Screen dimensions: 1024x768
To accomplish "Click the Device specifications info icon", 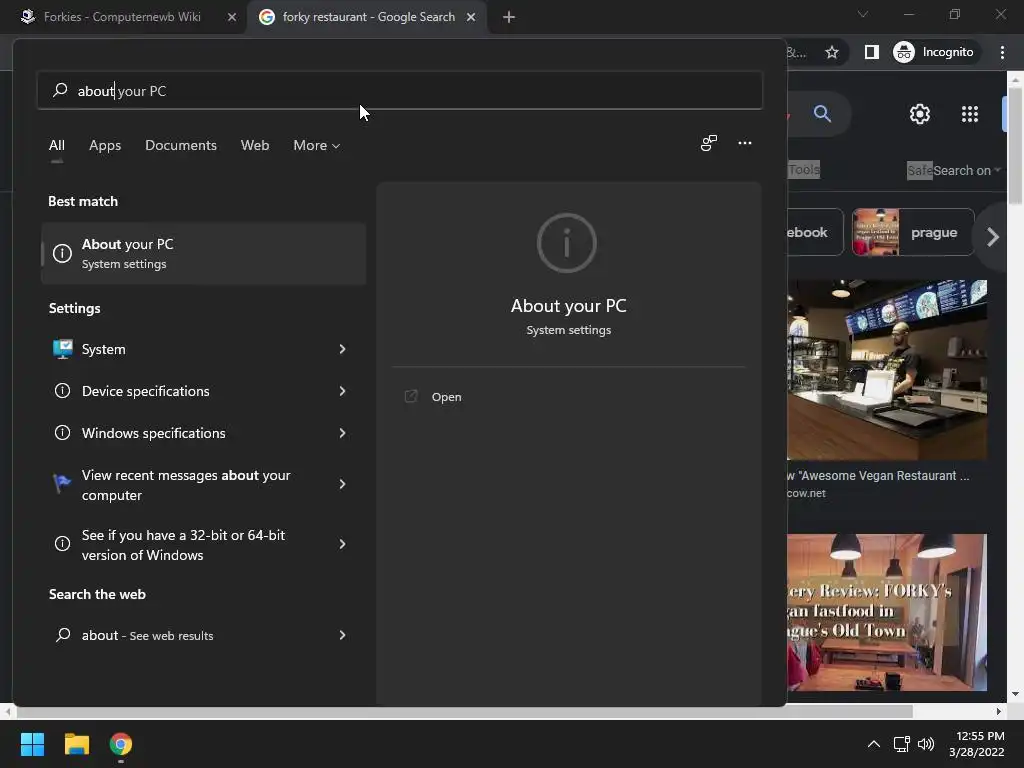I will pyautogui.click(x=62, y=391).
